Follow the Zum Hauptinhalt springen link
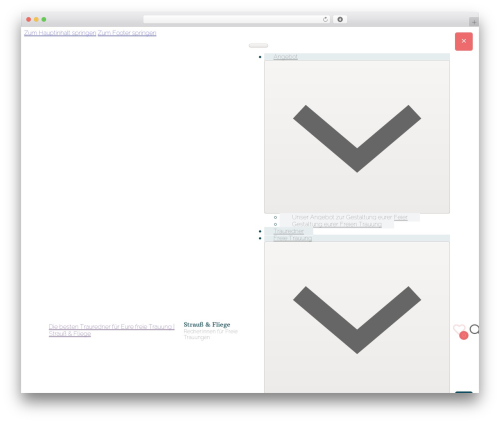Image resolution: width=500 pixels, height=423 pixels. coord(60,33)
